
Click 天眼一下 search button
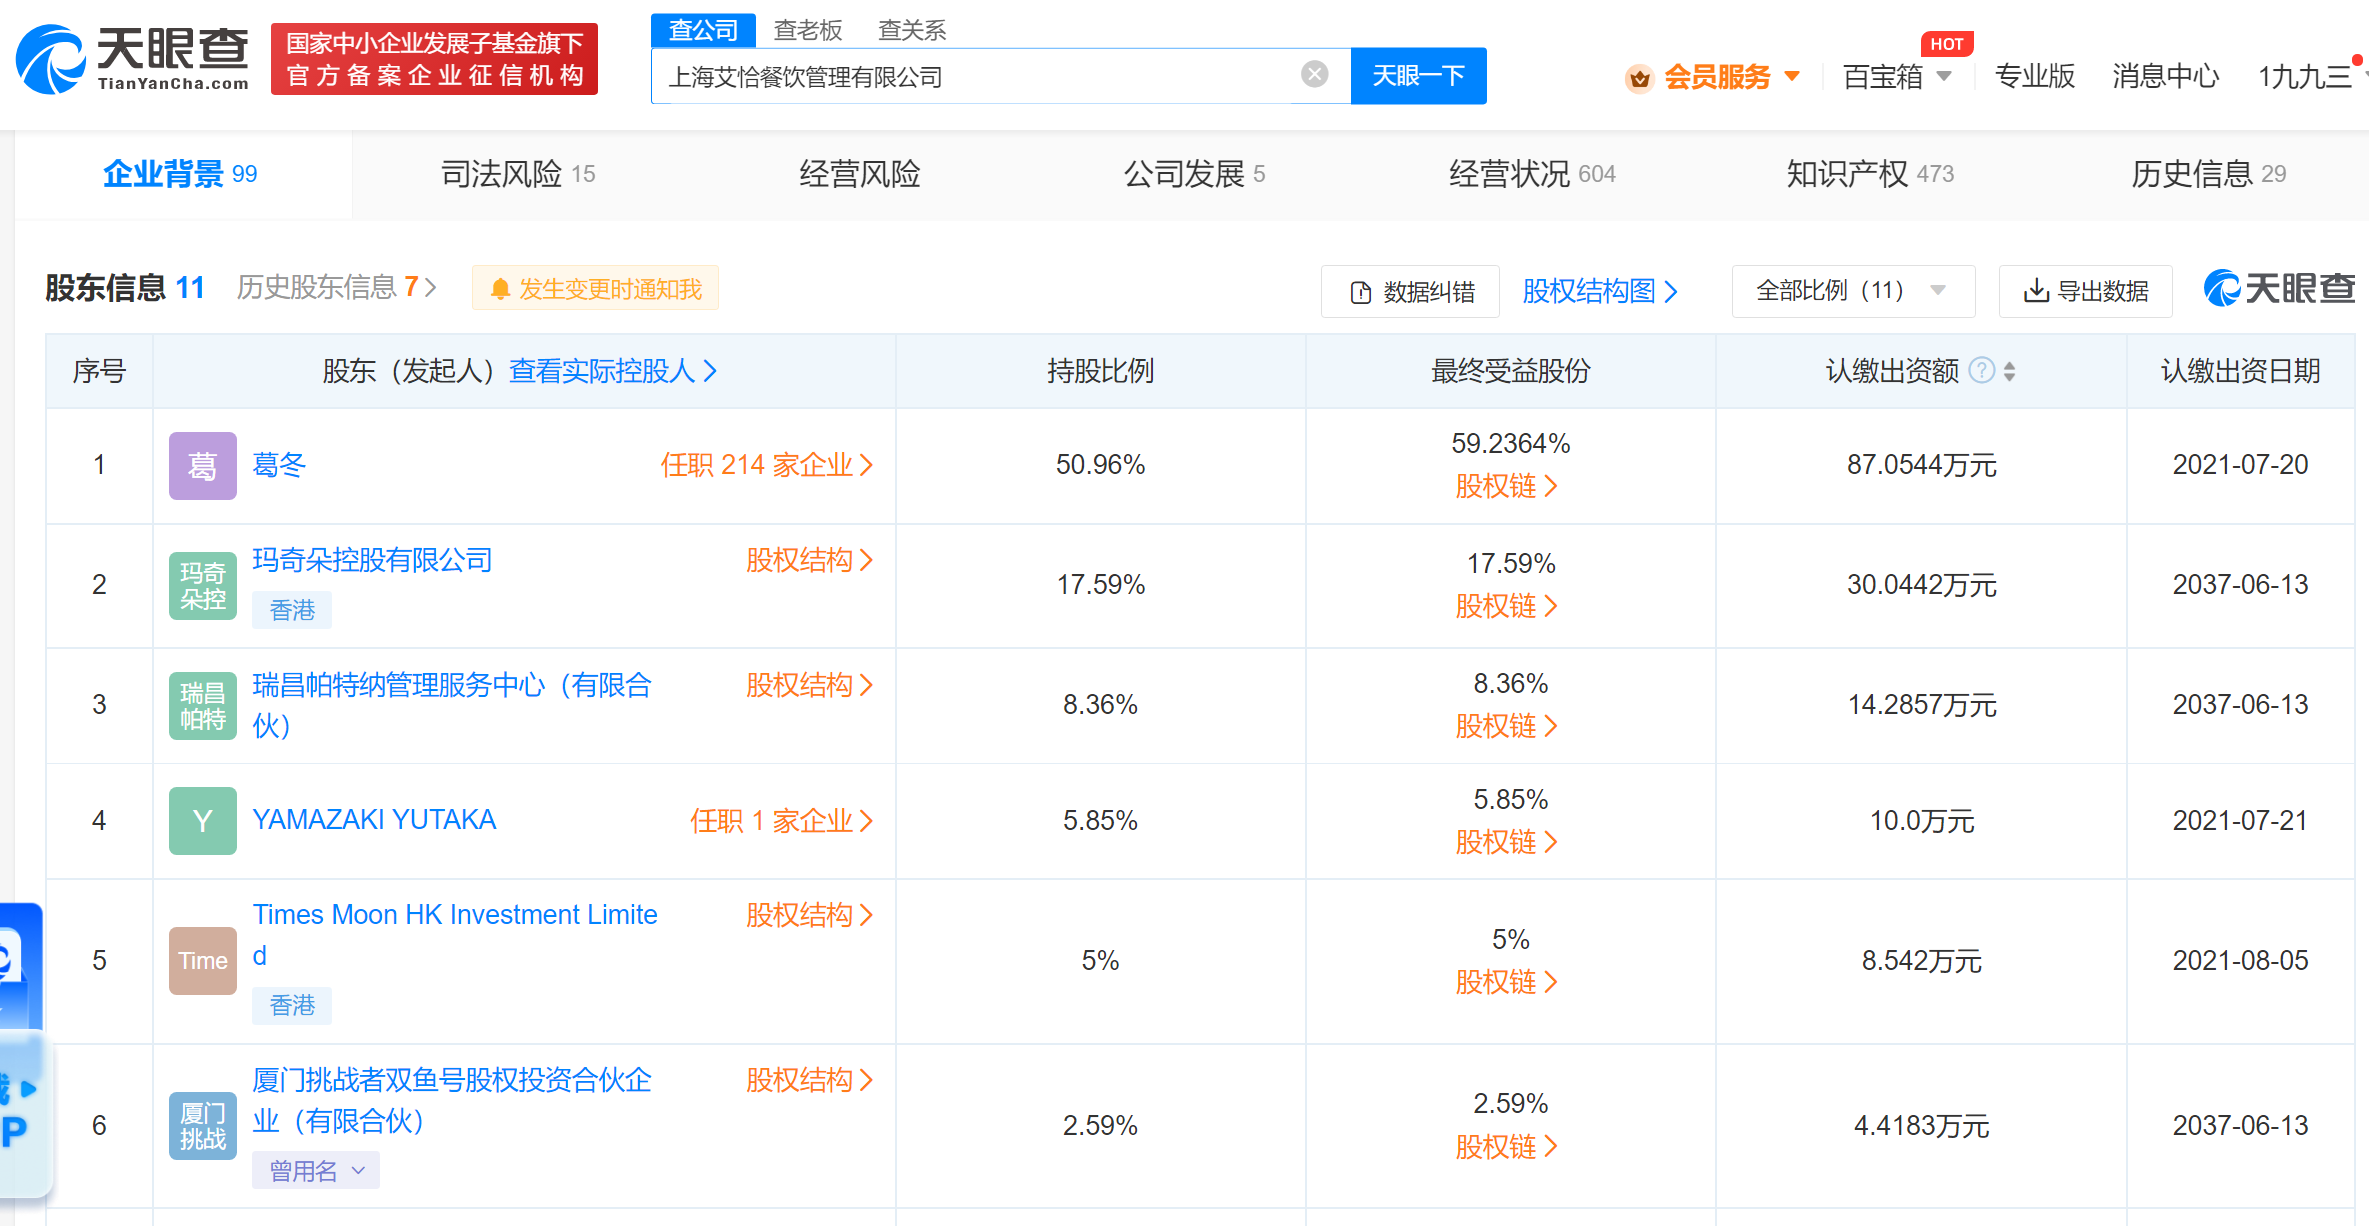point(1418,76)
